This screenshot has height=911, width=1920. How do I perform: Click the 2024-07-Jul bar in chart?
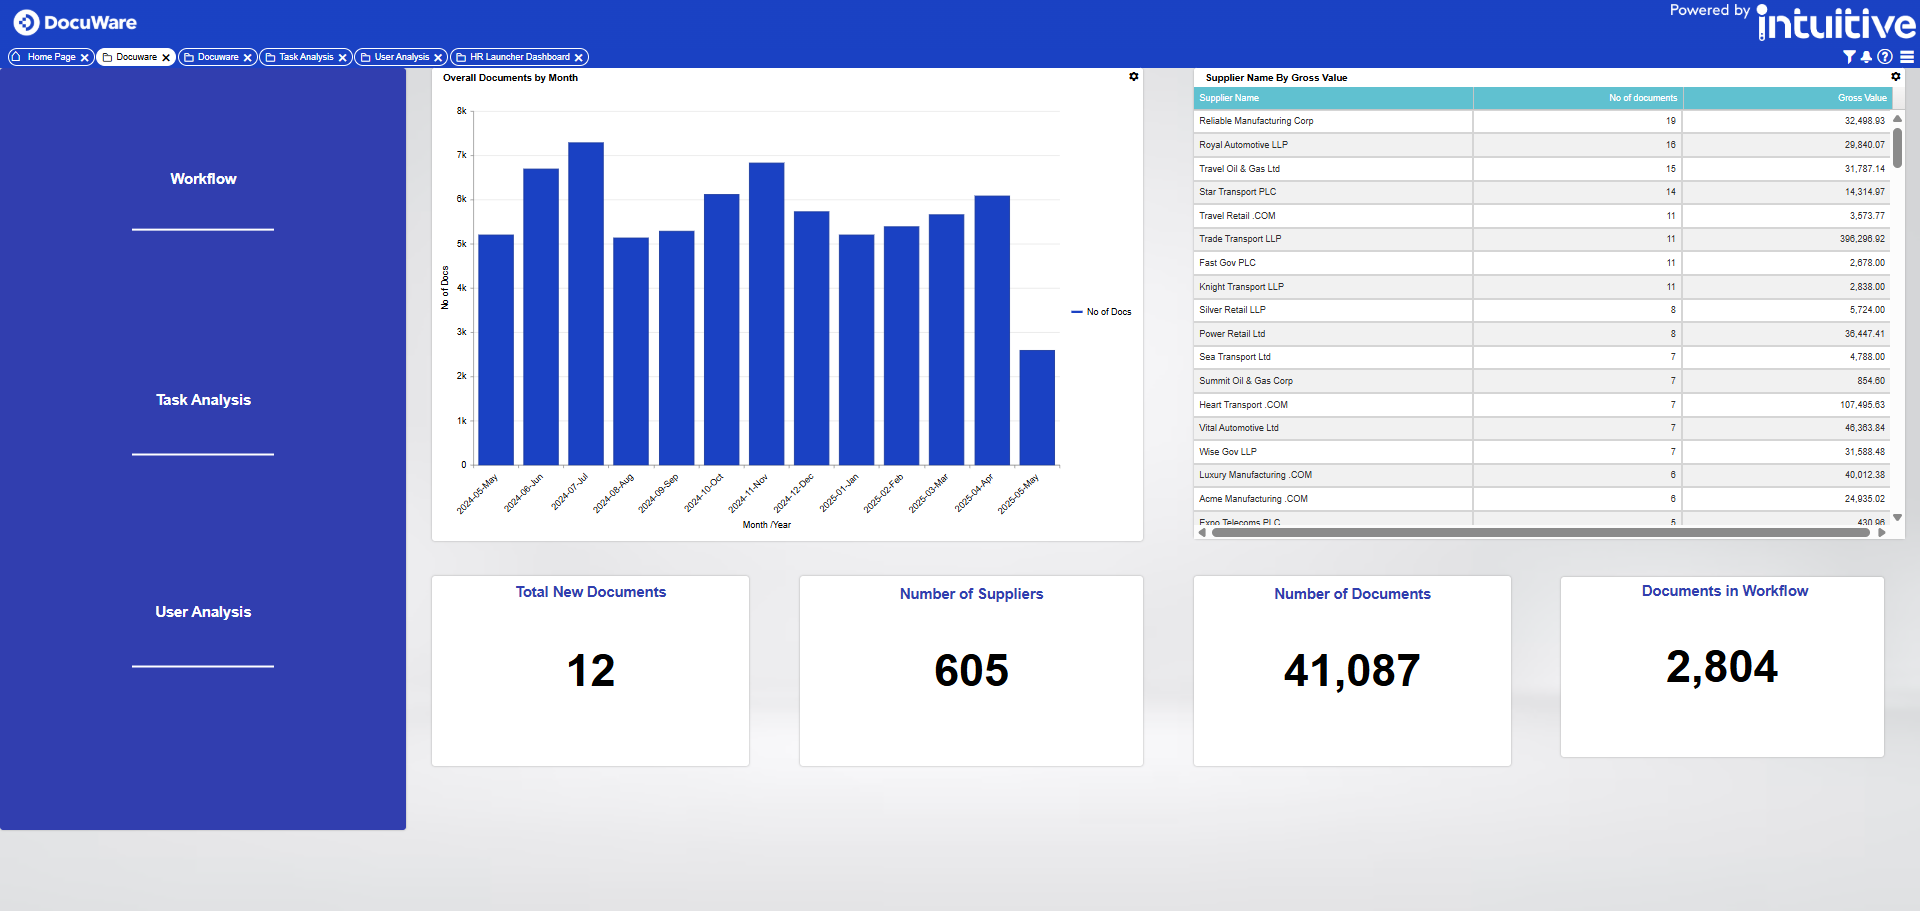point(586,304)
